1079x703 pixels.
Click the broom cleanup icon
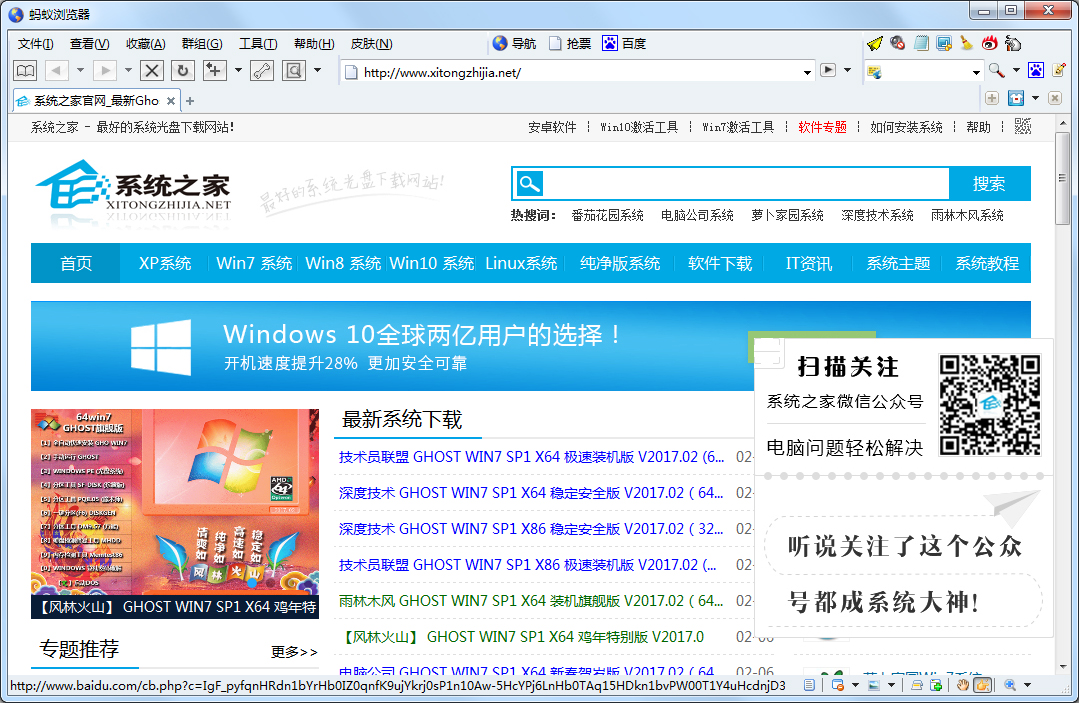[966, 43]
